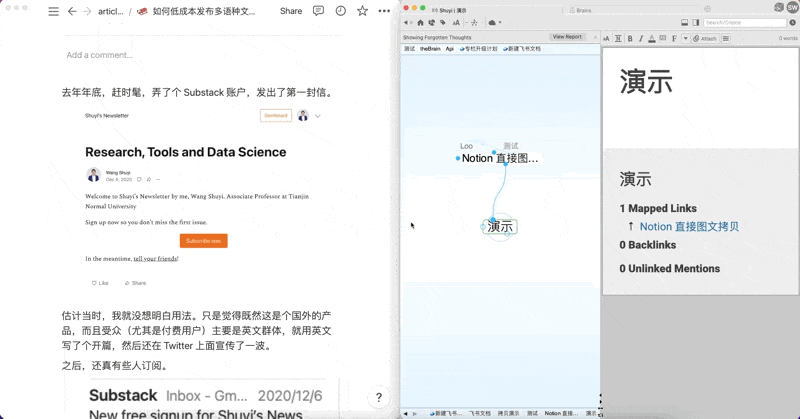The width and height of the screenshot is (800, 419).
Task: Click the 'articl...' breadcrumb in Notion
Action: click(111, 11)
